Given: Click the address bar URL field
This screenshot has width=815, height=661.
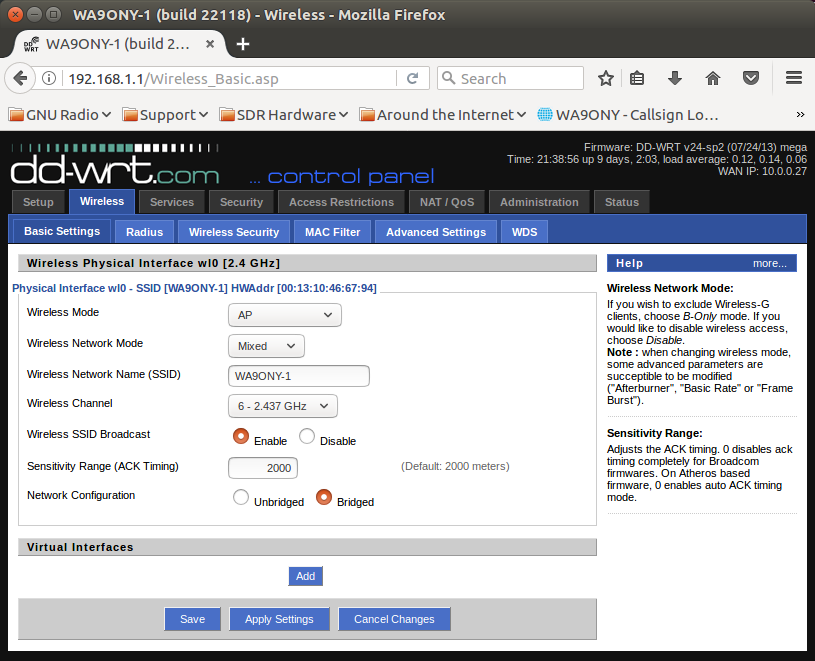Looking at the screenshot, I should 231,78.
